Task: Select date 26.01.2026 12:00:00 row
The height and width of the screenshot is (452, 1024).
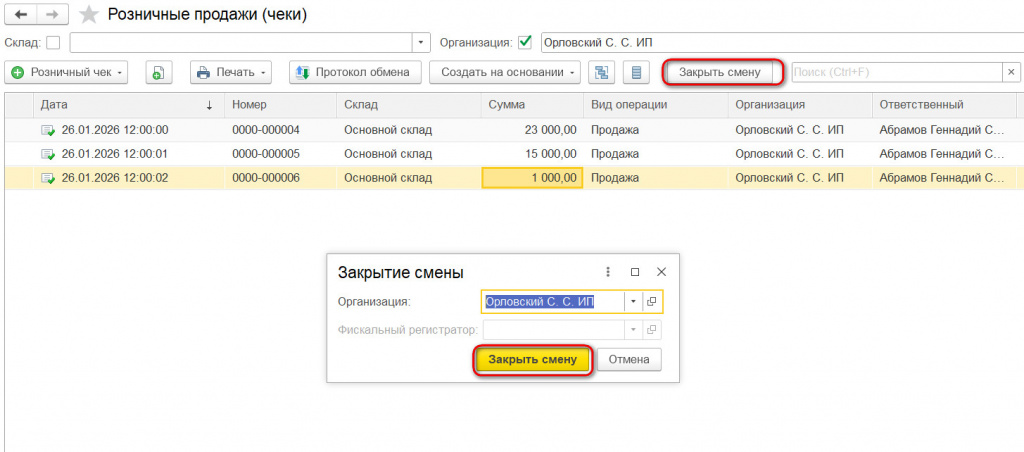Action: (x=115, y=130)
